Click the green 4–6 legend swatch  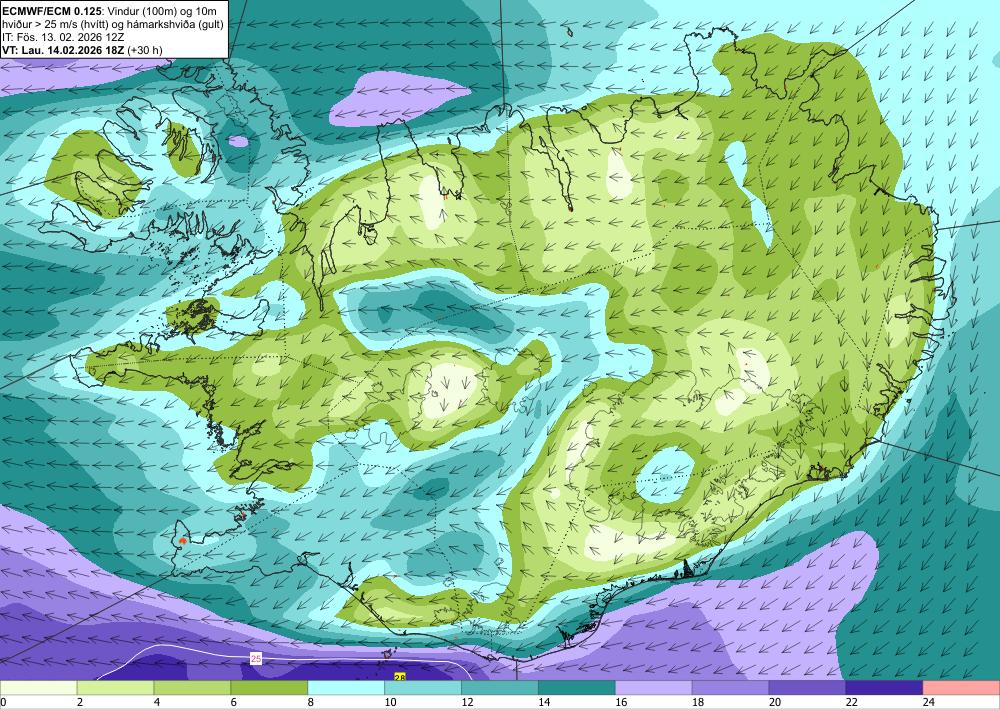click(192, 688)
